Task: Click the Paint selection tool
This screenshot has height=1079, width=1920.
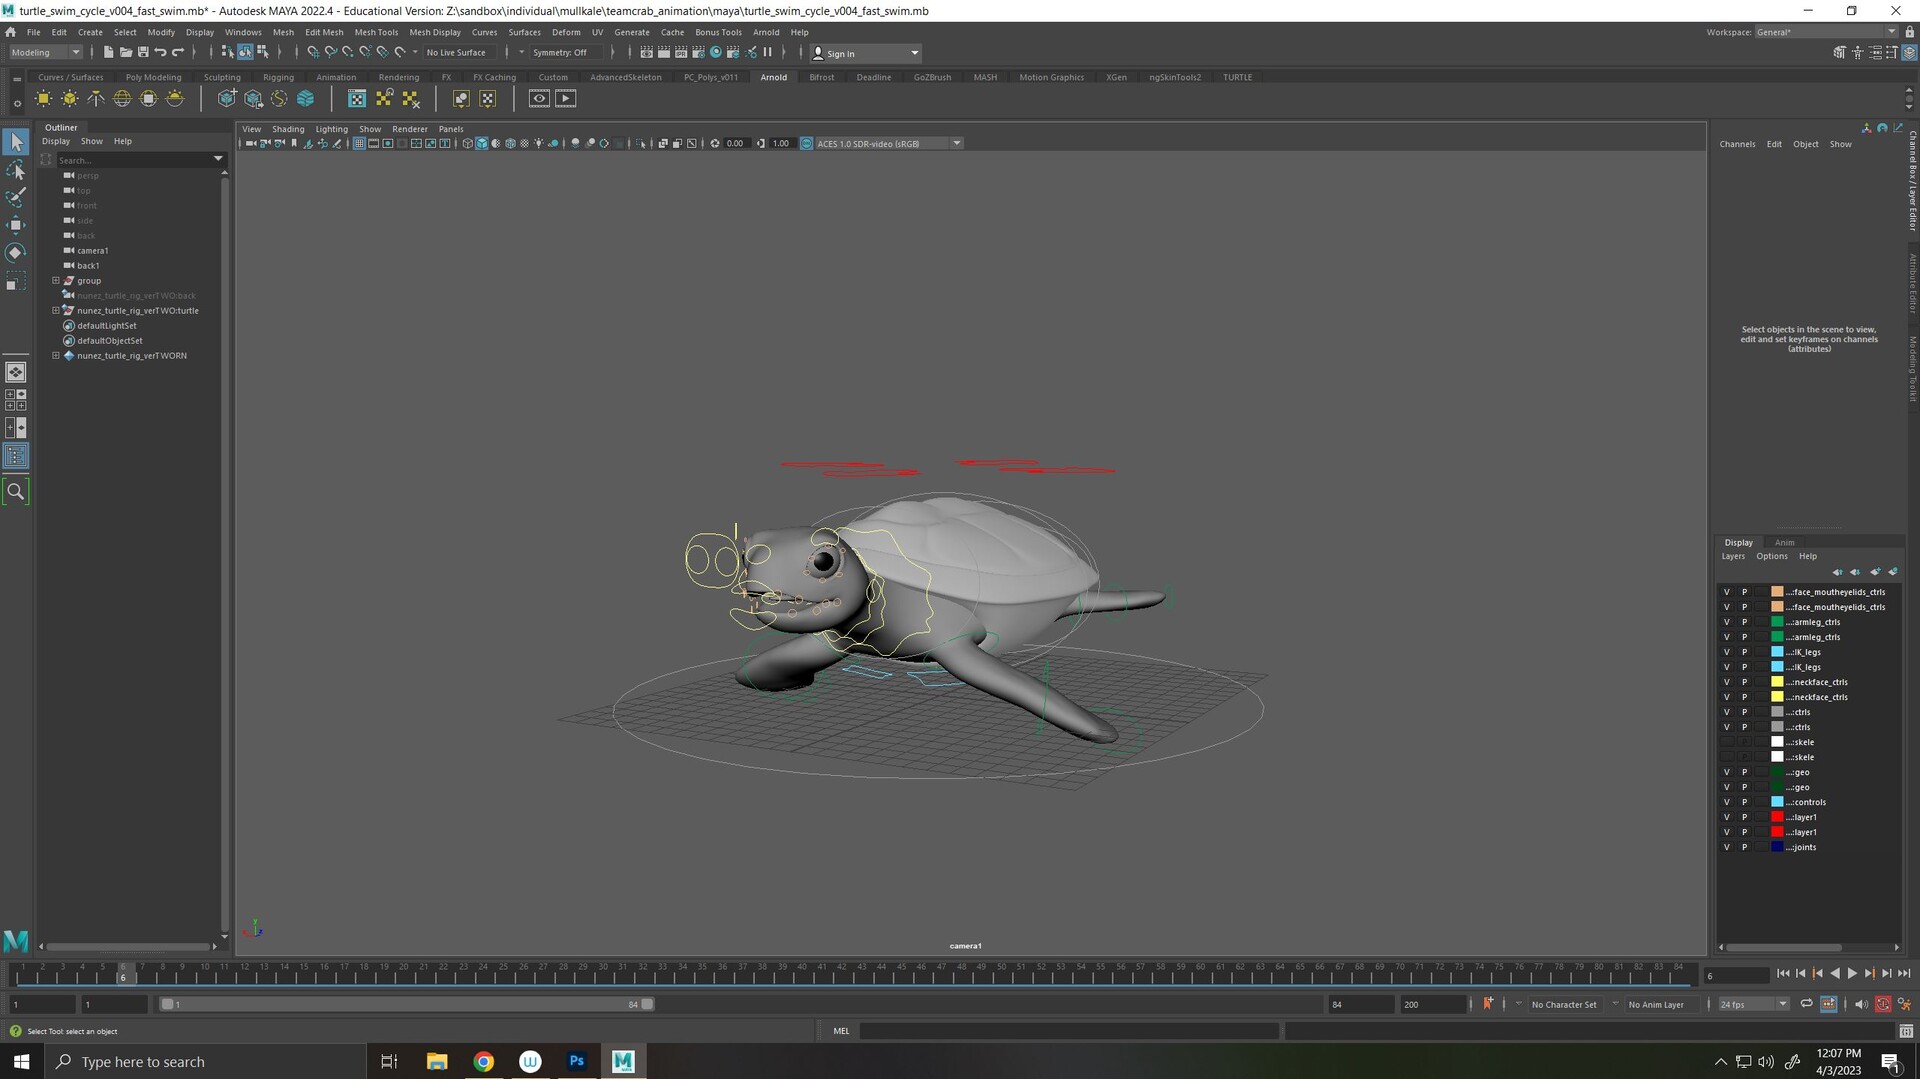Action: (x=16, y=197)
